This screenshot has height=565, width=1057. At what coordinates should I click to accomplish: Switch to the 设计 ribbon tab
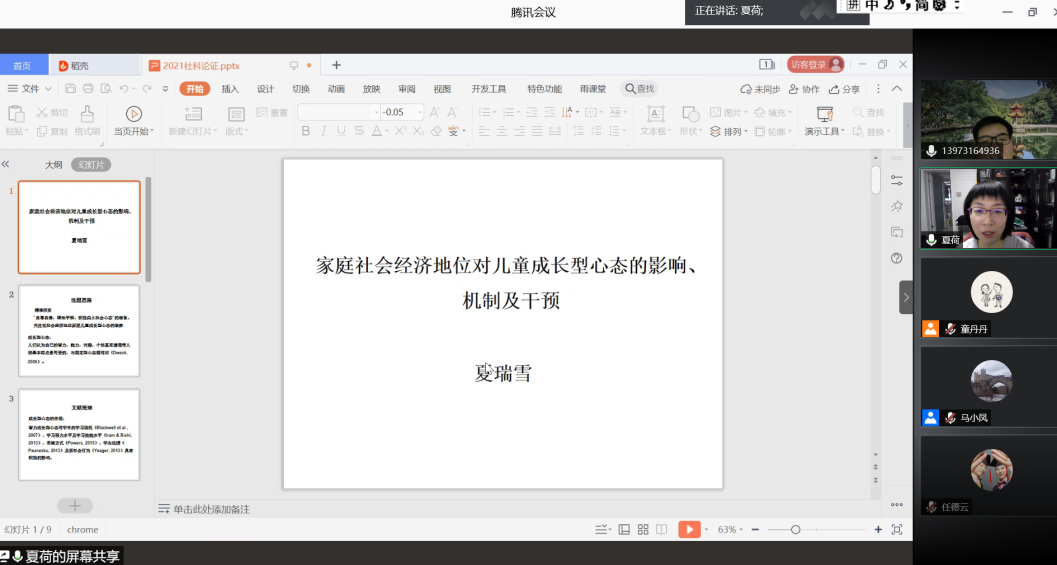(265, 89)
